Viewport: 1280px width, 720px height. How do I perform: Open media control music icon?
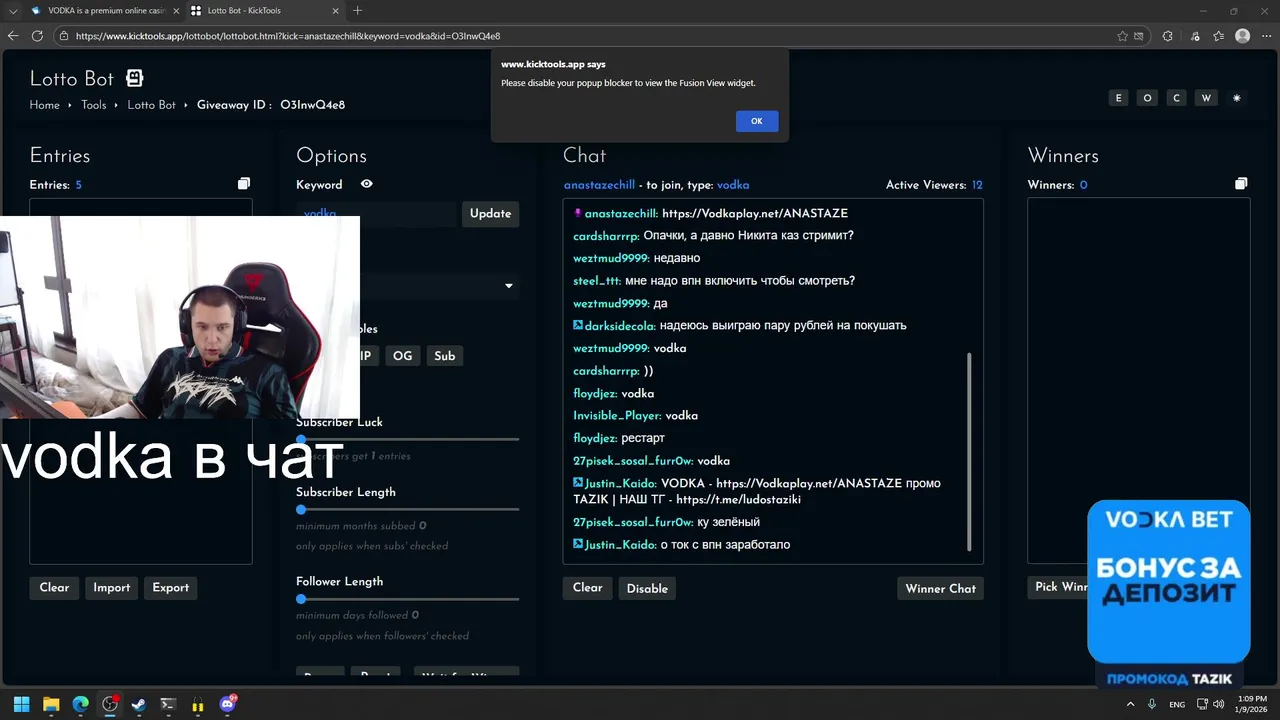click(x=1196, y=36)
